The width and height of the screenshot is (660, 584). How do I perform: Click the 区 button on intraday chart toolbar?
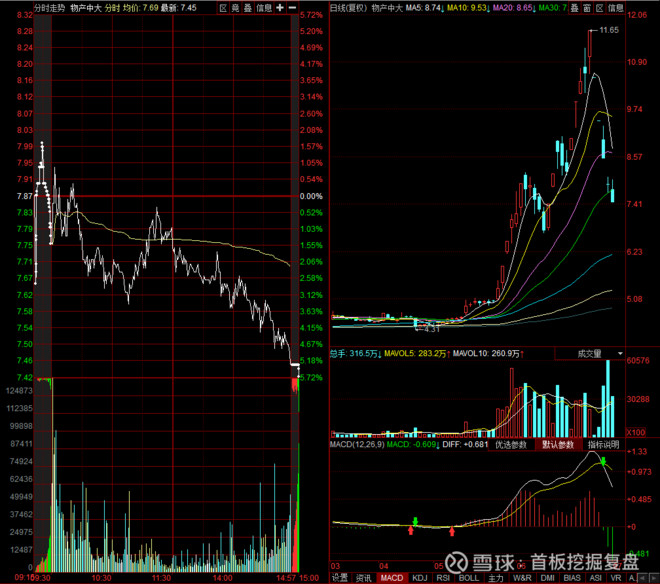point(223,8)
